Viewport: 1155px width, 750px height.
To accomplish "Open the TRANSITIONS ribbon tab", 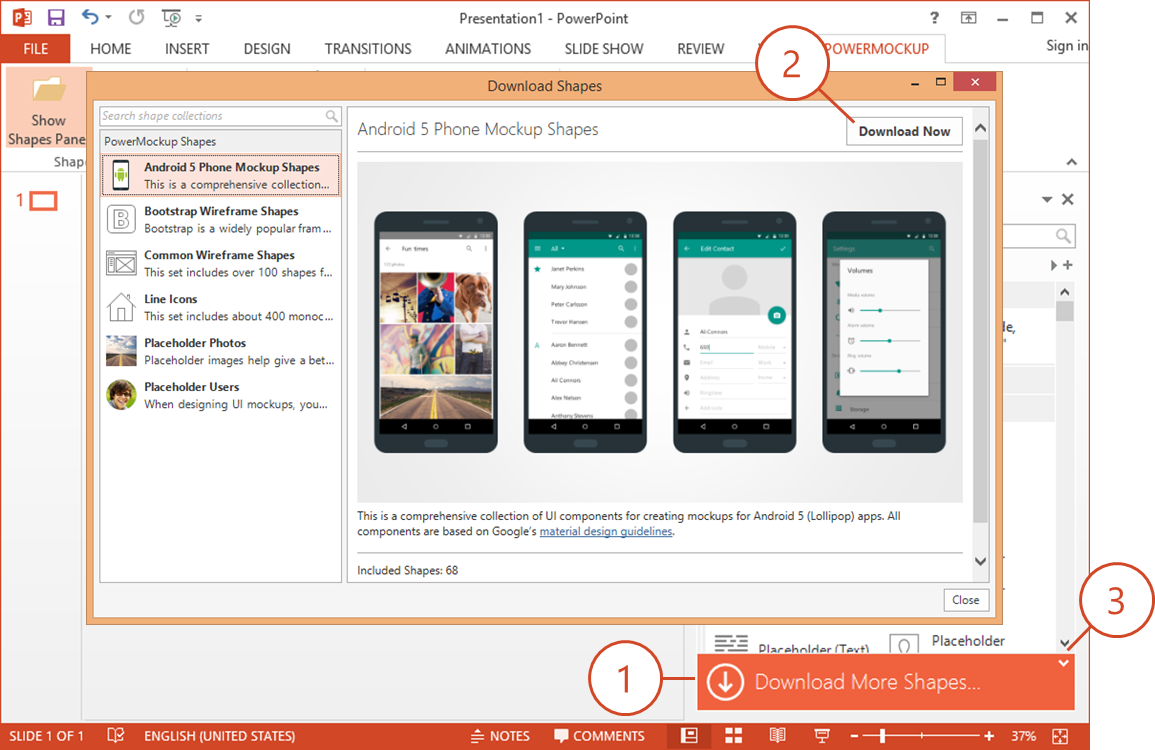I will coord(368,49).
